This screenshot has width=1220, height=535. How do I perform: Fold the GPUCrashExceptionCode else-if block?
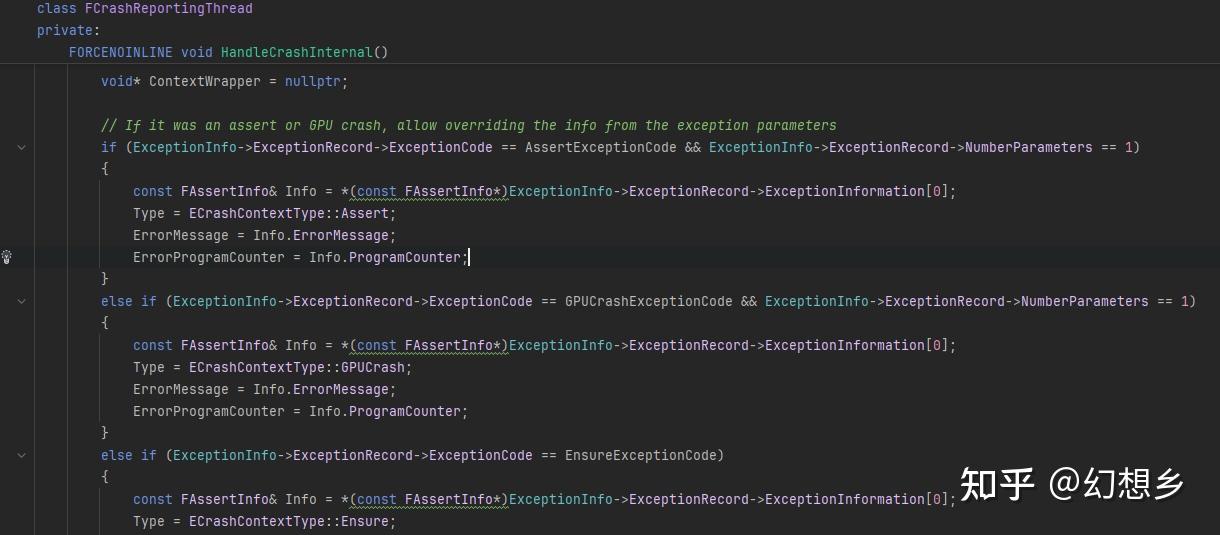tap(22, 301)
